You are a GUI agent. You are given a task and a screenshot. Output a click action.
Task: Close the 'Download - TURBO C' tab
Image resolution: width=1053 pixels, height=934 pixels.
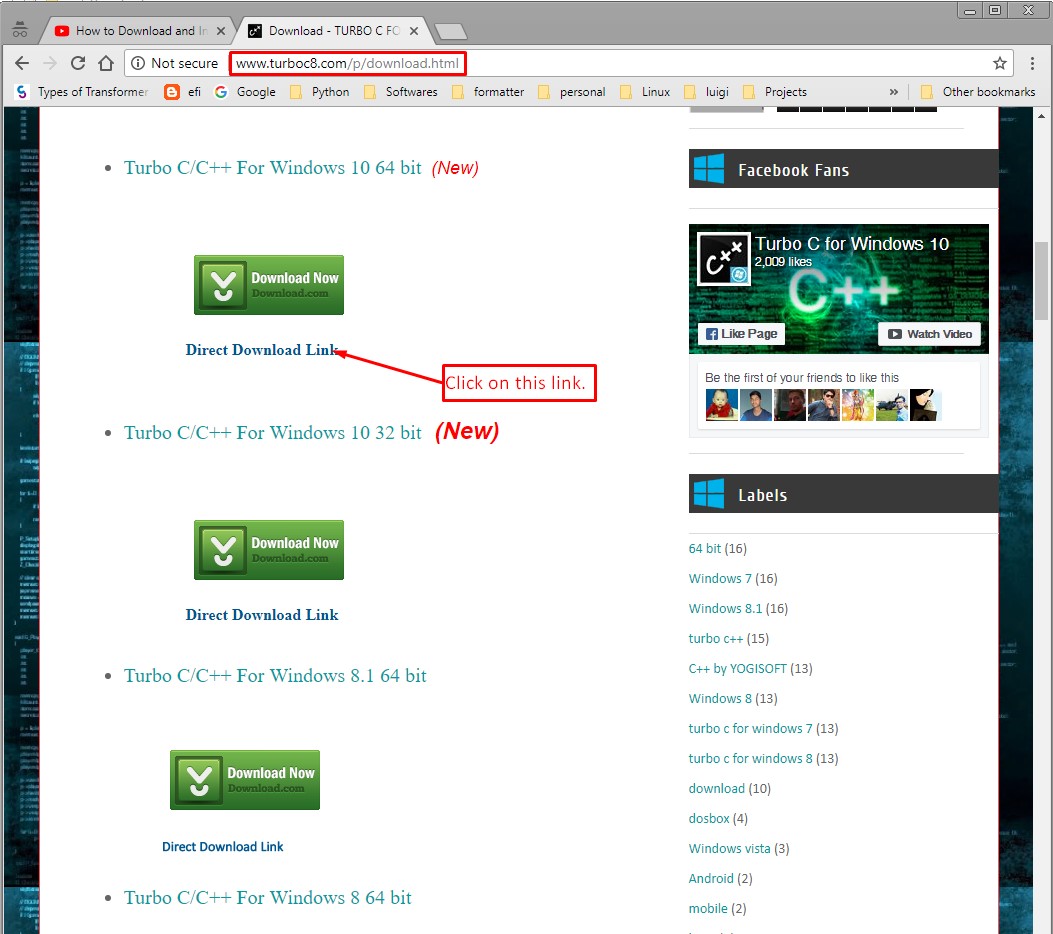point(414,31)
